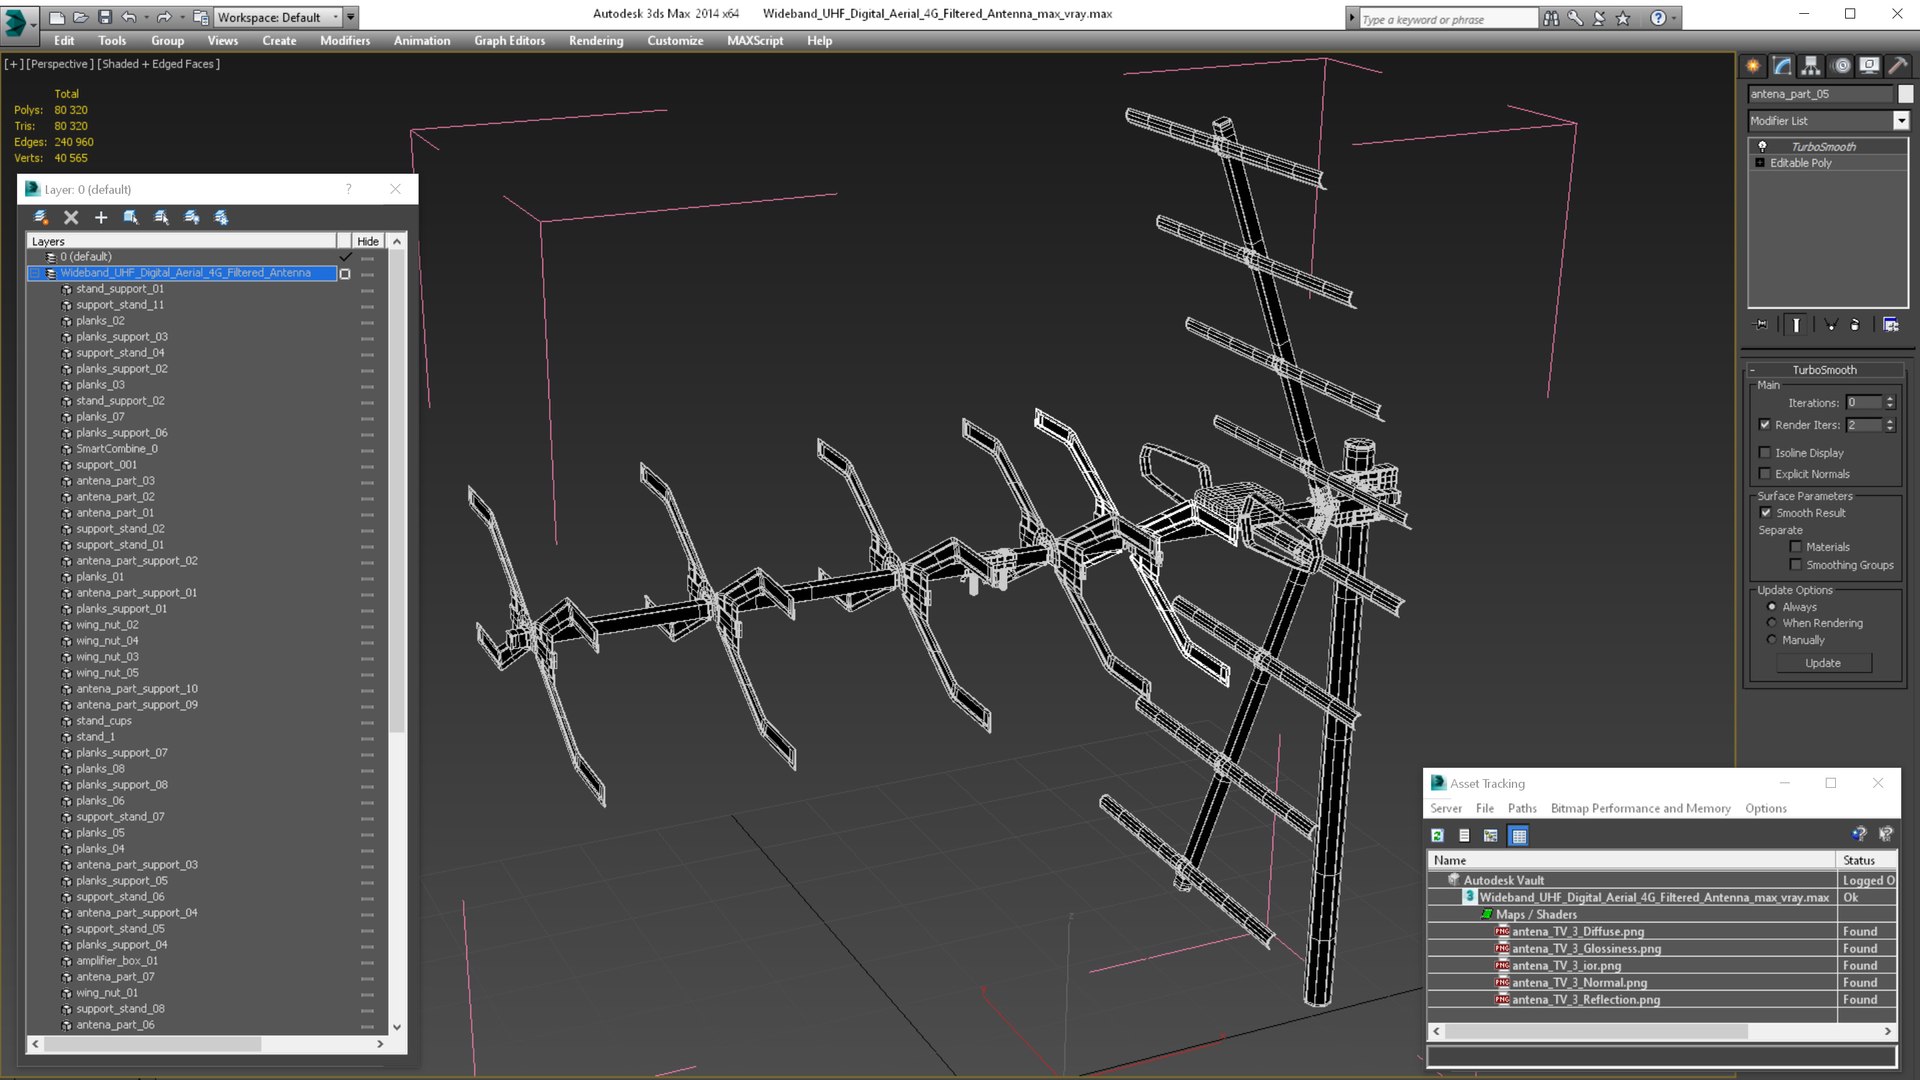Refresh the Asset Tracking list
The width and height of the screenshot is (1920, 1080).
[x=1437, y=836]
